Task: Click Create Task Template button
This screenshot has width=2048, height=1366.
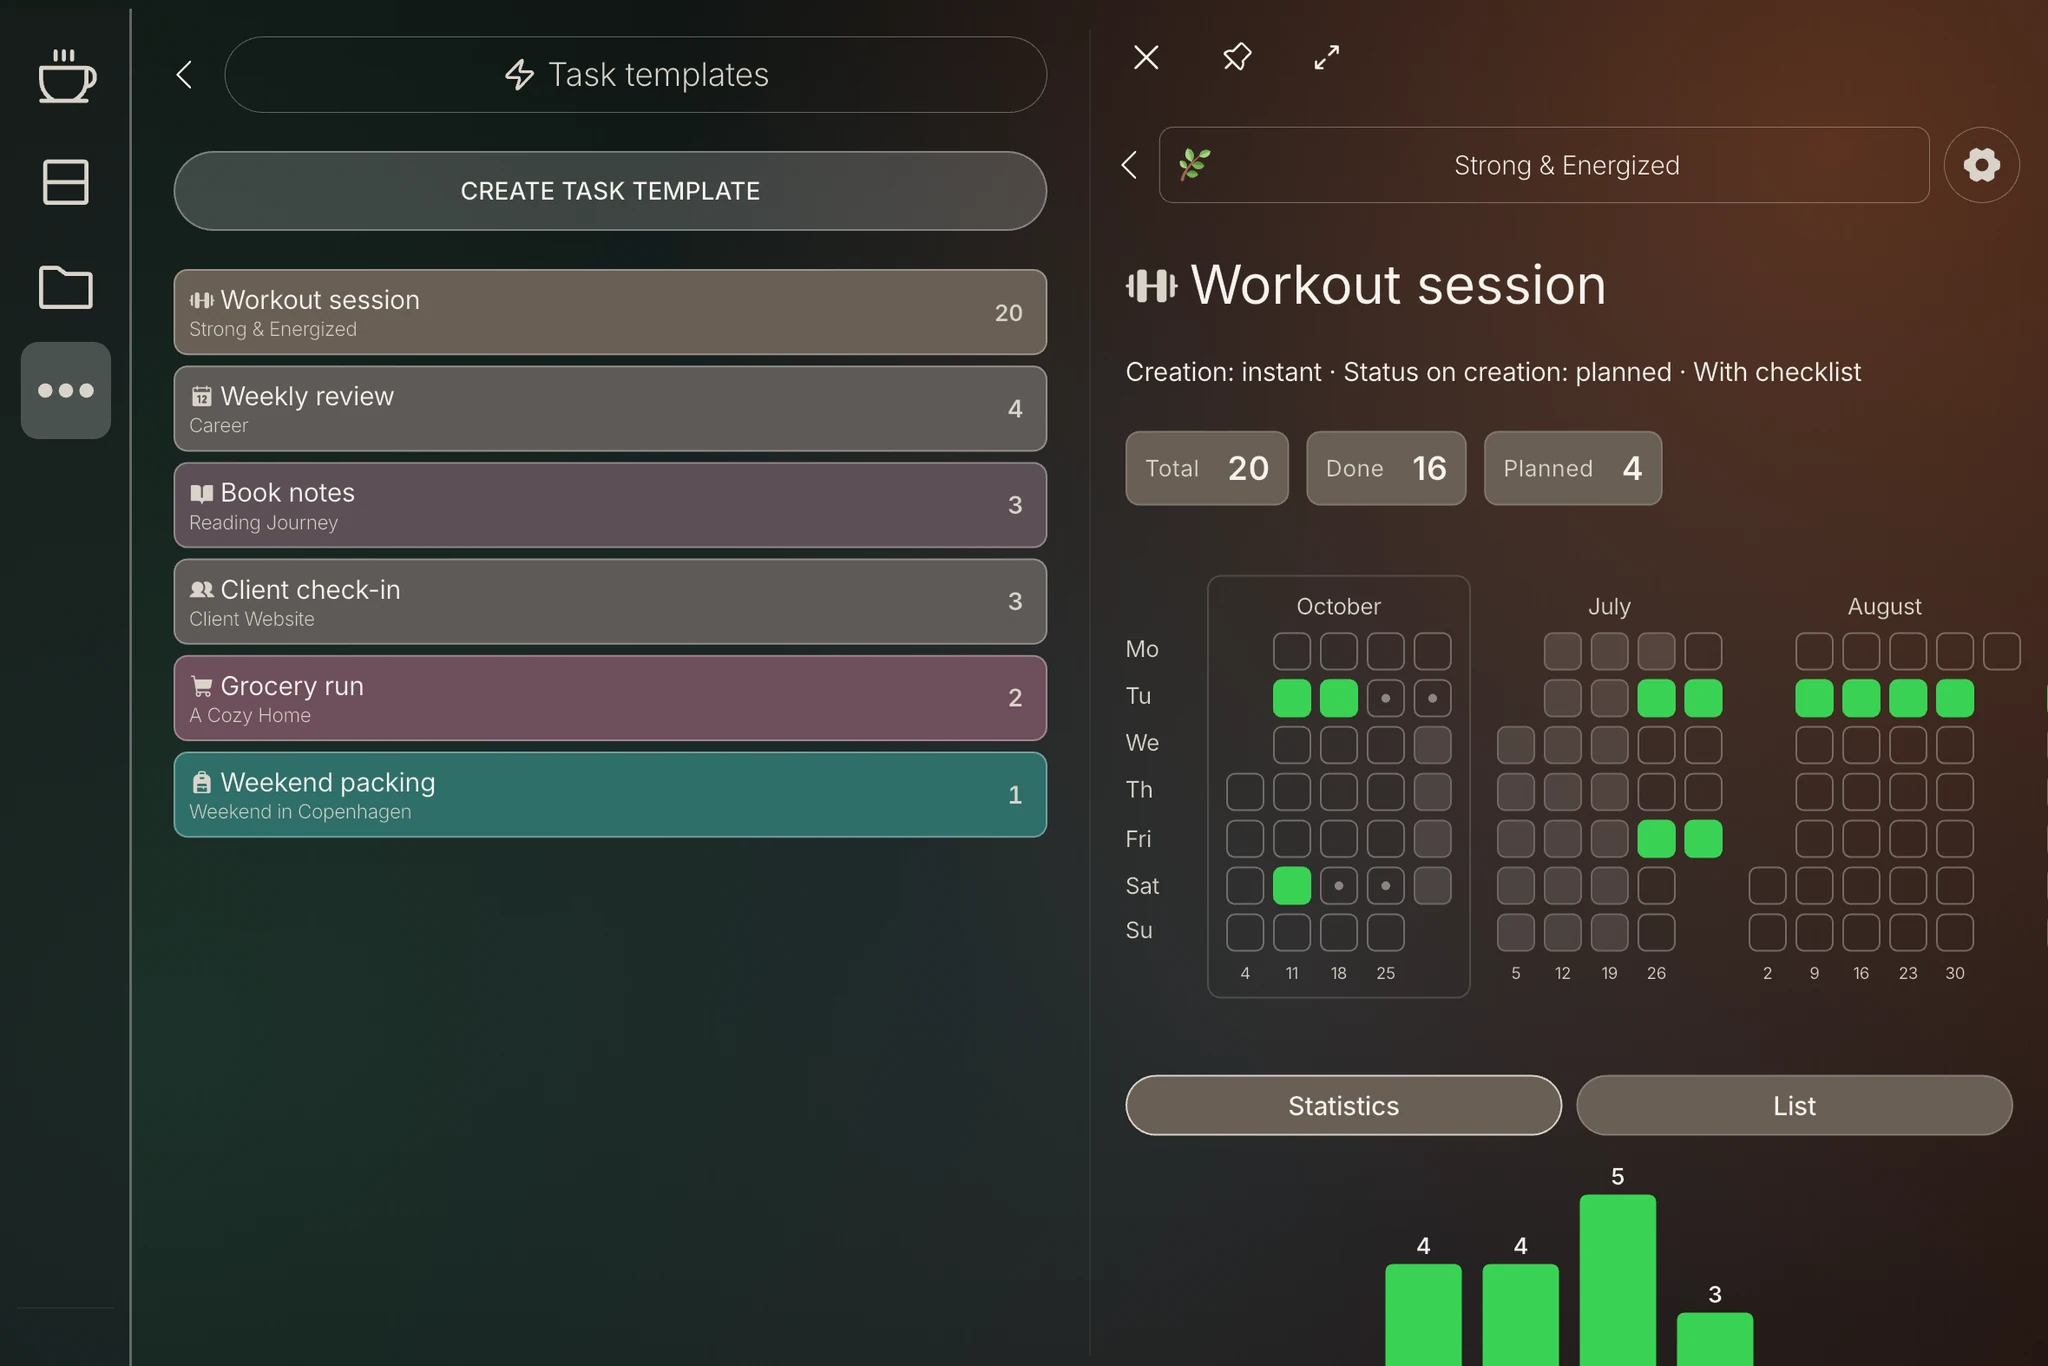Action: click(610, 191)
